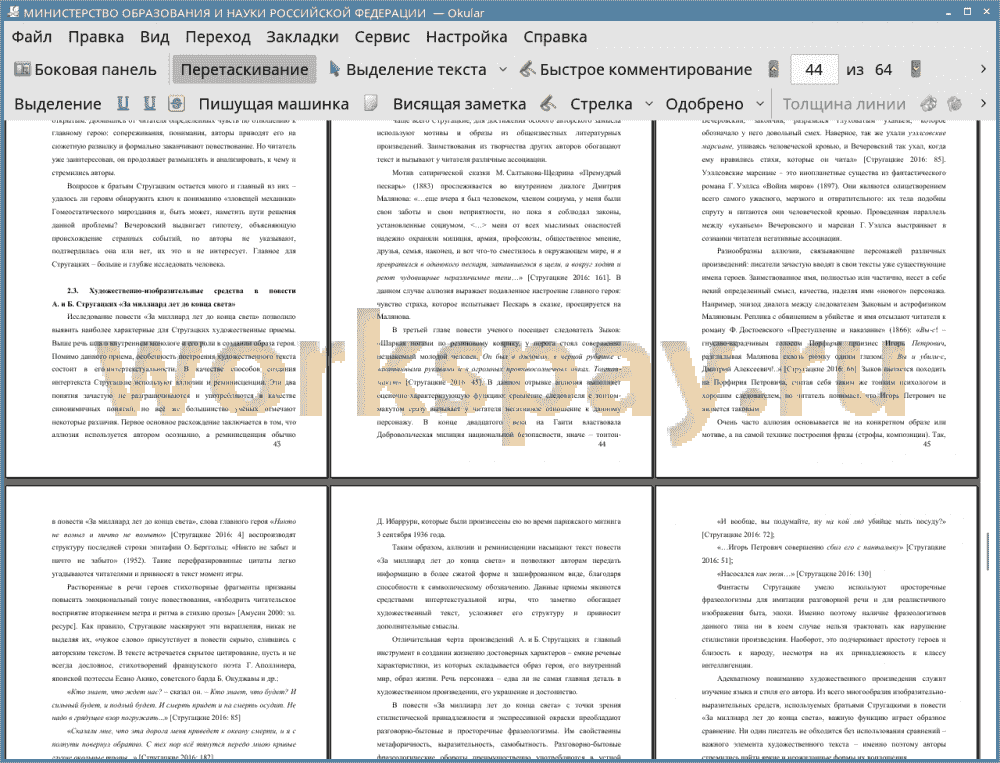The width and height of the screenshot is (1000, 763).
Task: Toggle the Боковая панель sidebar
Action: click(85, 70)
